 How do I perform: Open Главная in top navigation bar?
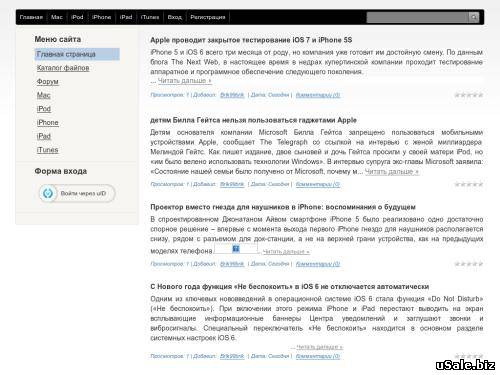[31, 17]
